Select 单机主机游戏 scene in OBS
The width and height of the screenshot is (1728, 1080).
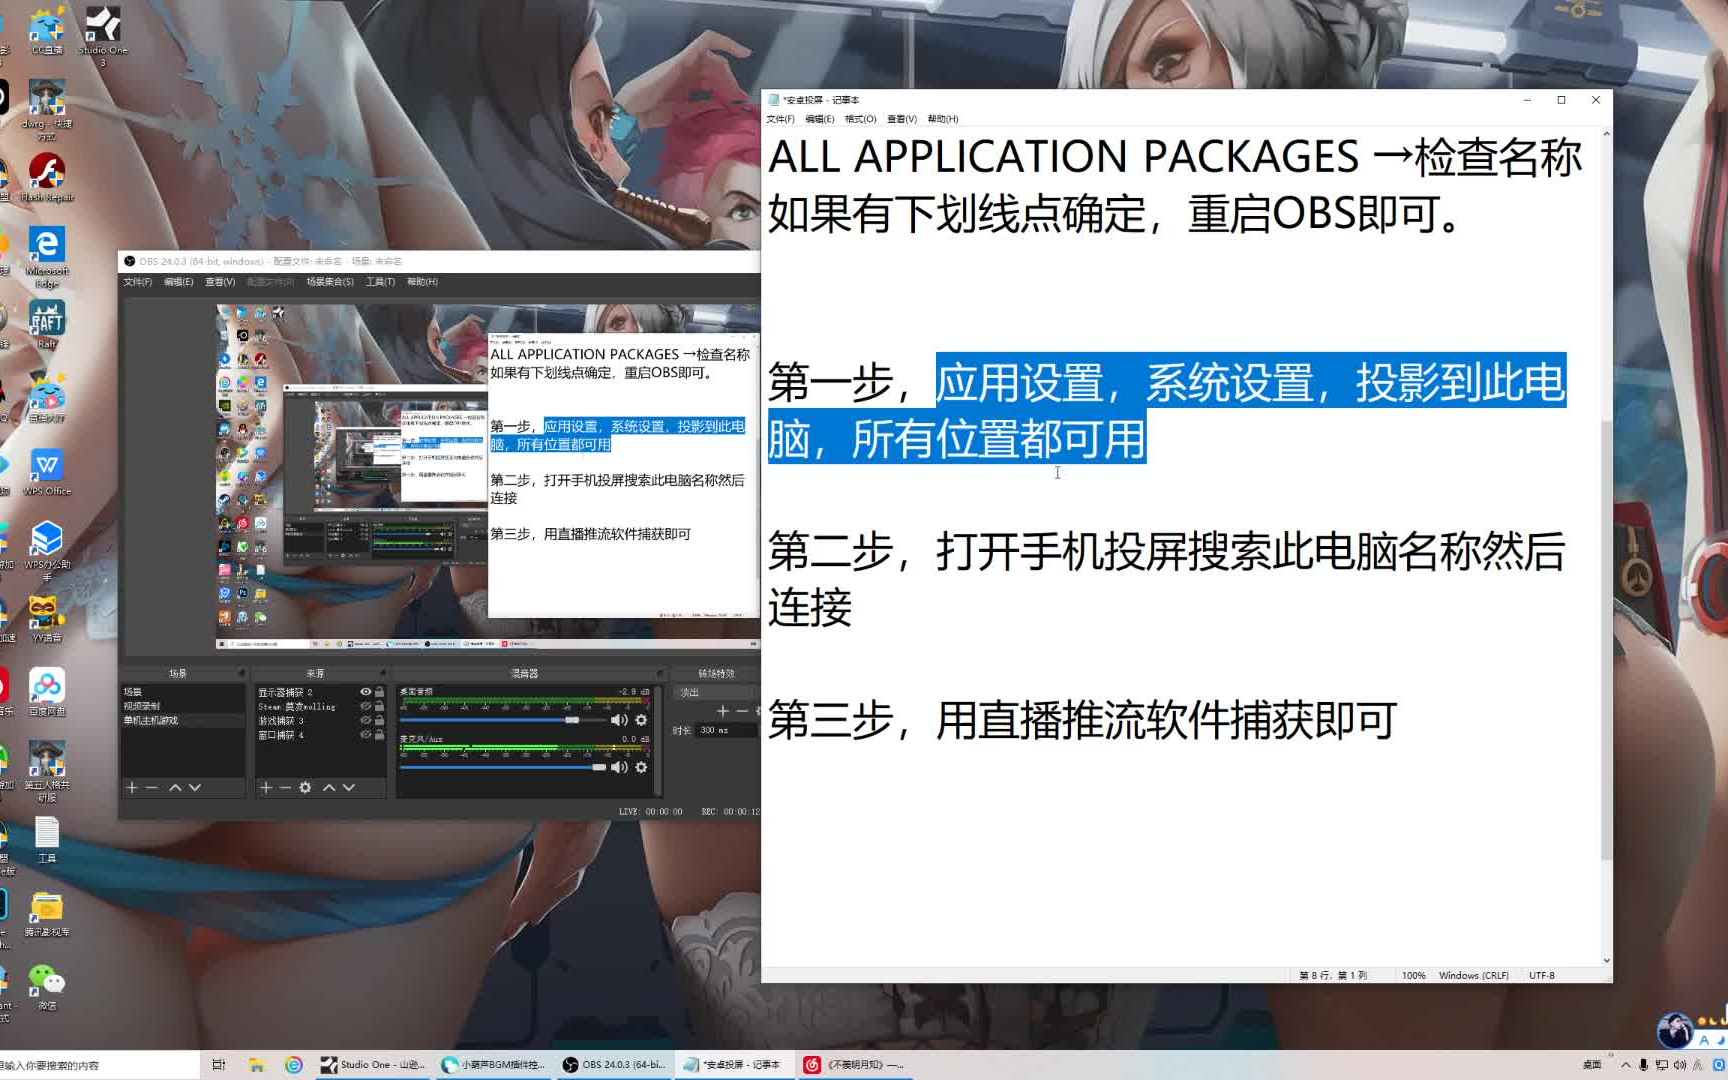point(182,720)
